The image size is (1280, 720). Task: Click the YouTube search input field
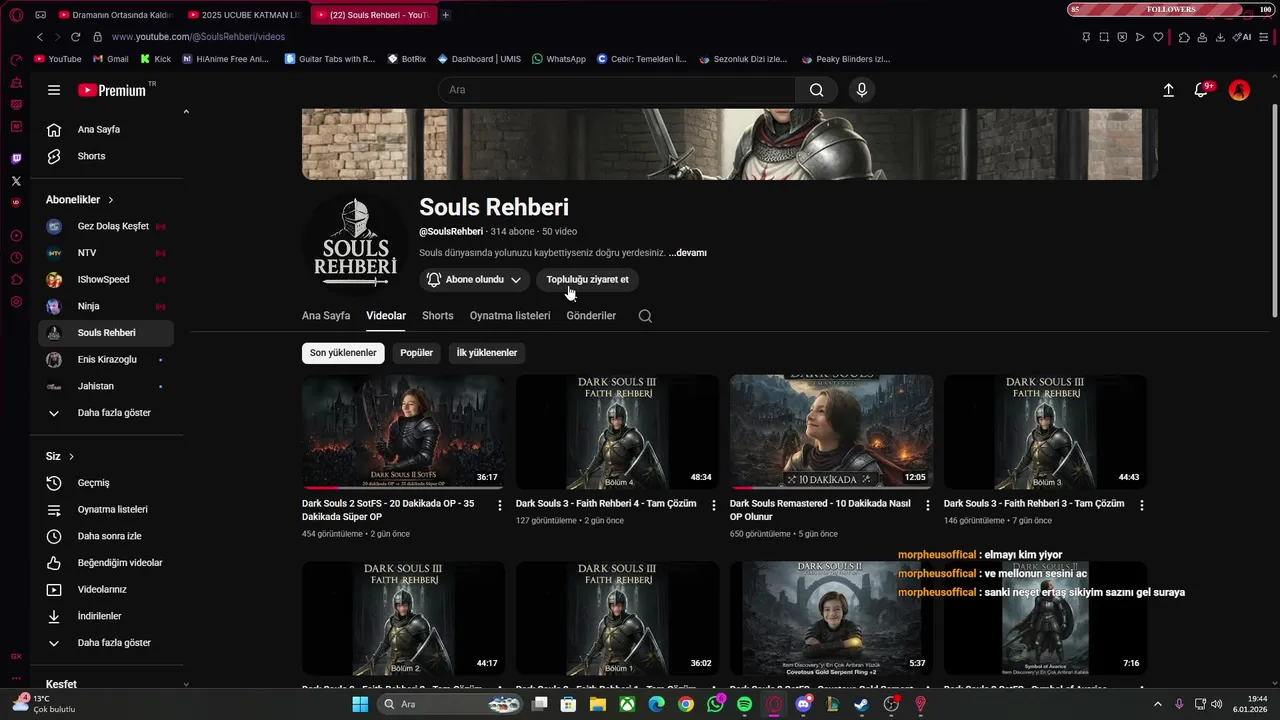tap(617, 90)
